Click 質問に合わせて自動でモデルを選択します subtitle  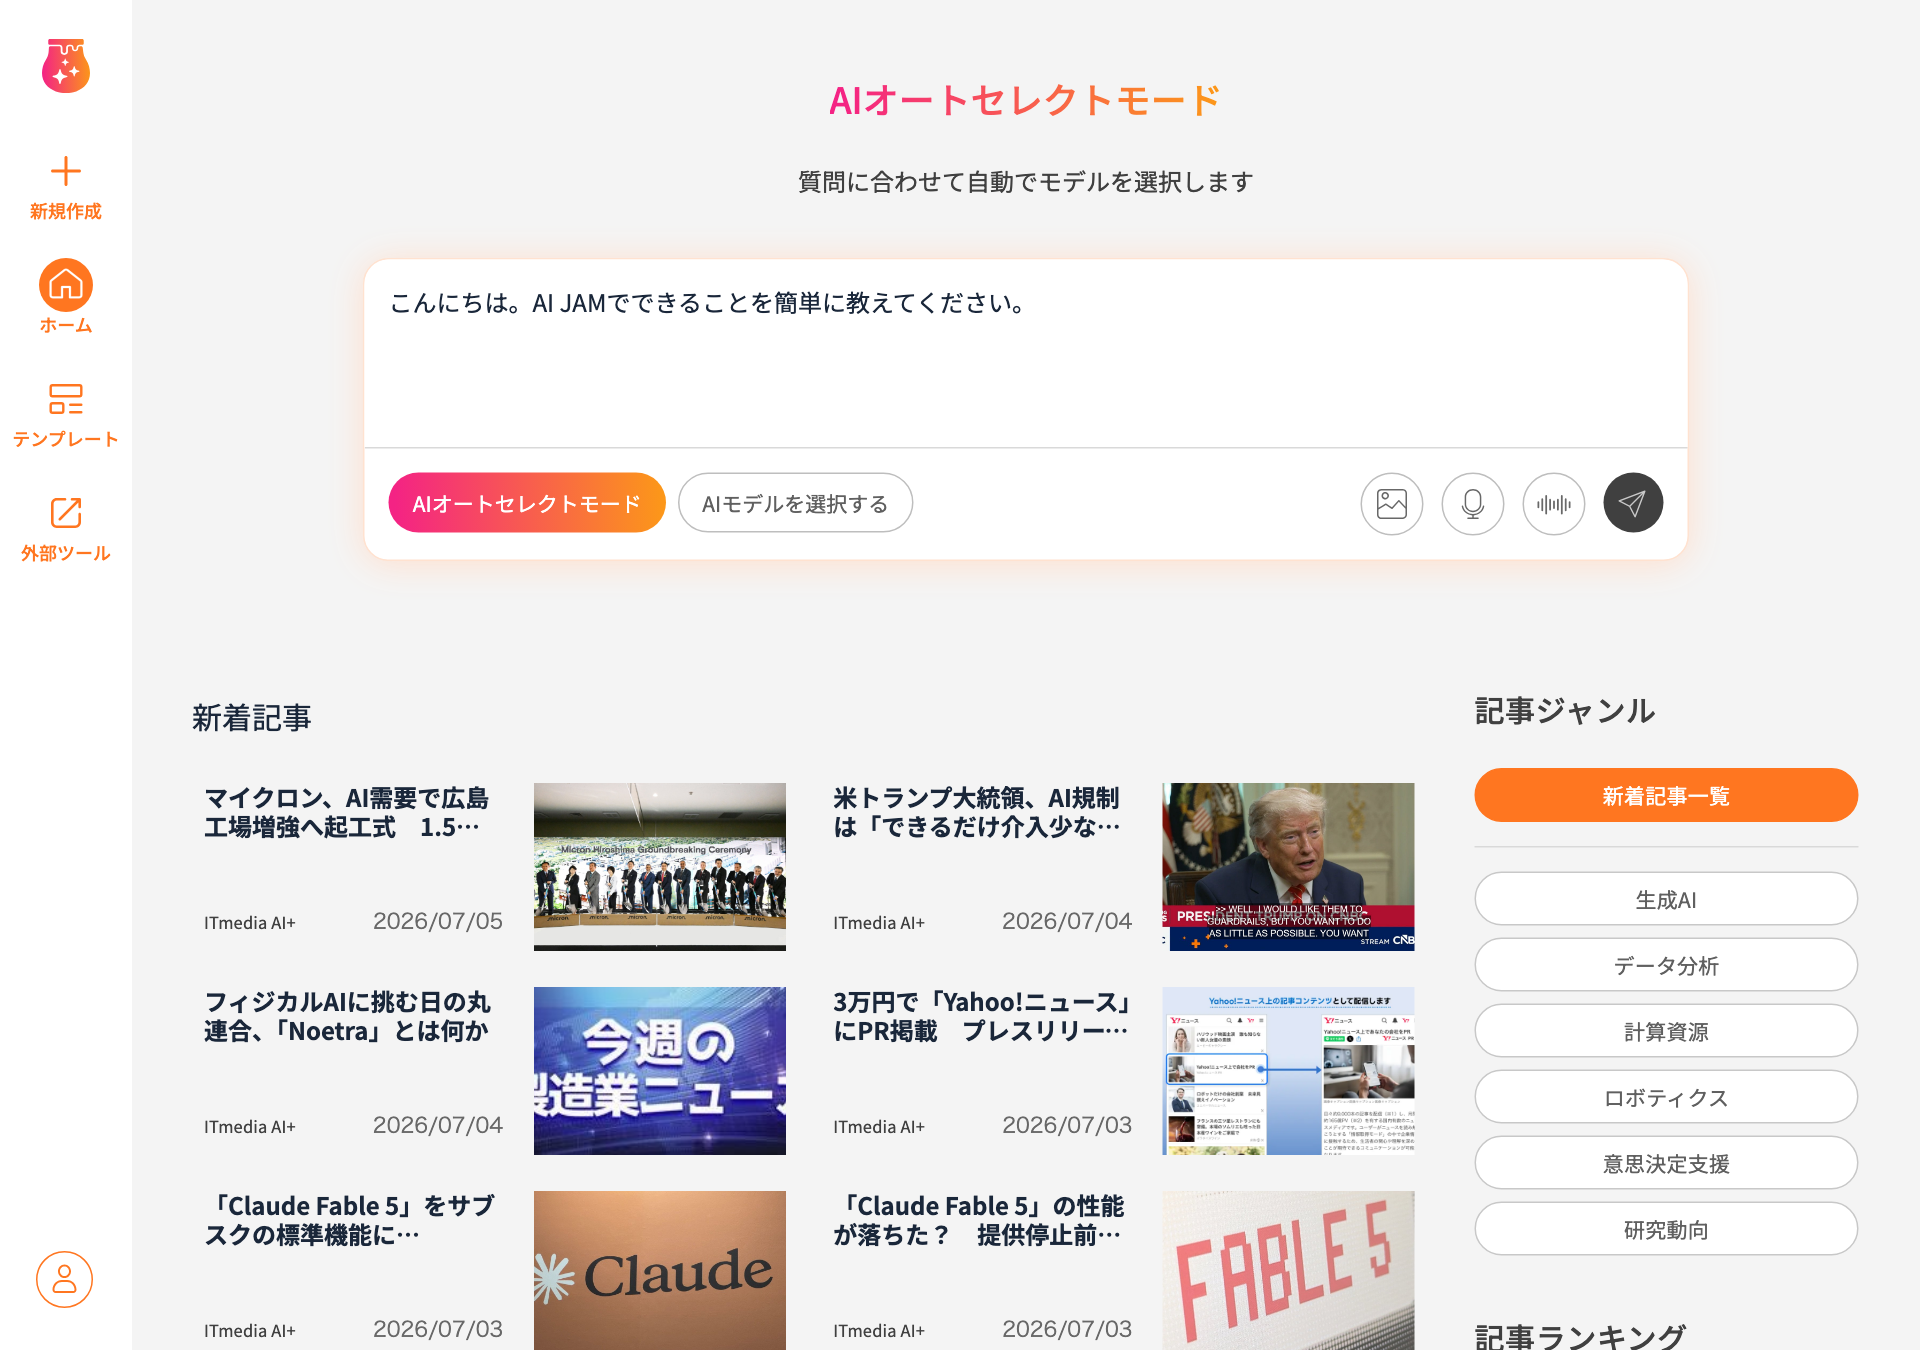pos(1026,182)
